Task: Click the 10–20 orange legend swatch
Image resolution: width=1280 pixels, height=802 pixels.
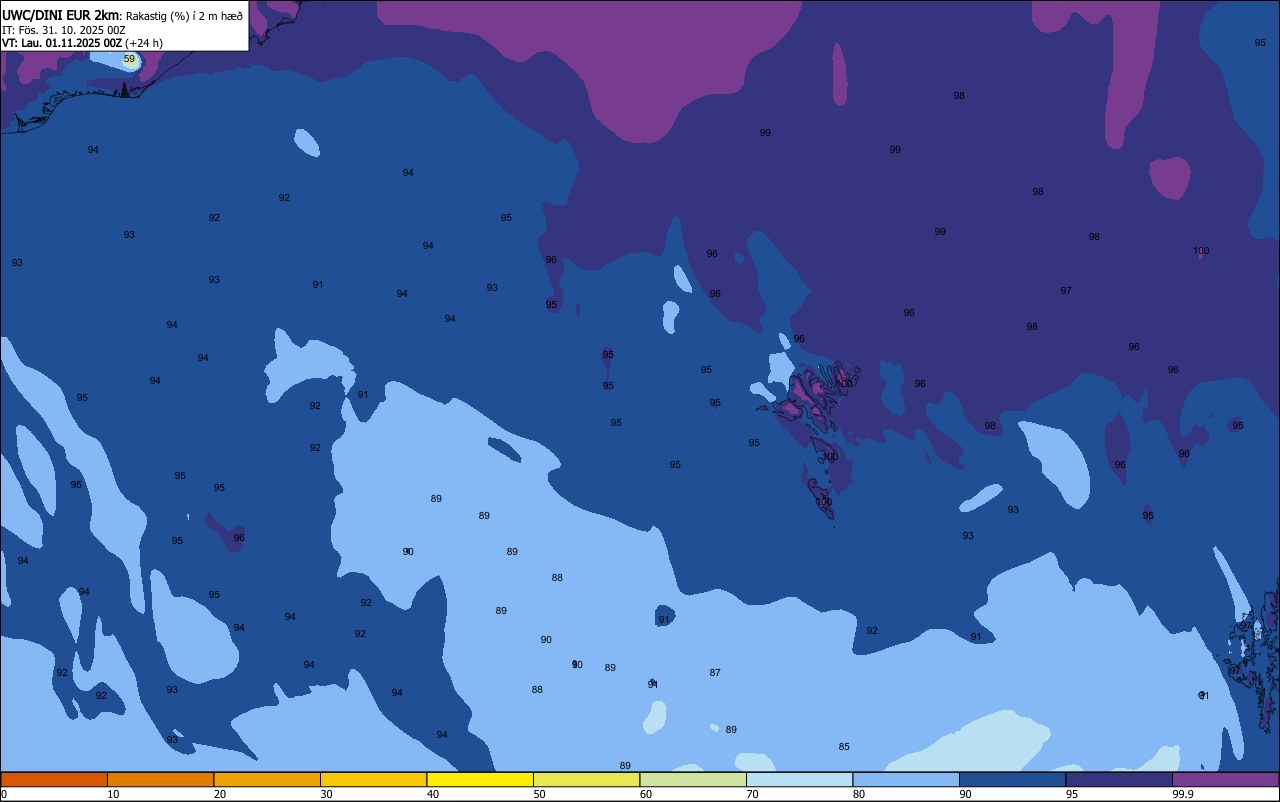Action: (x=160, y=779)
